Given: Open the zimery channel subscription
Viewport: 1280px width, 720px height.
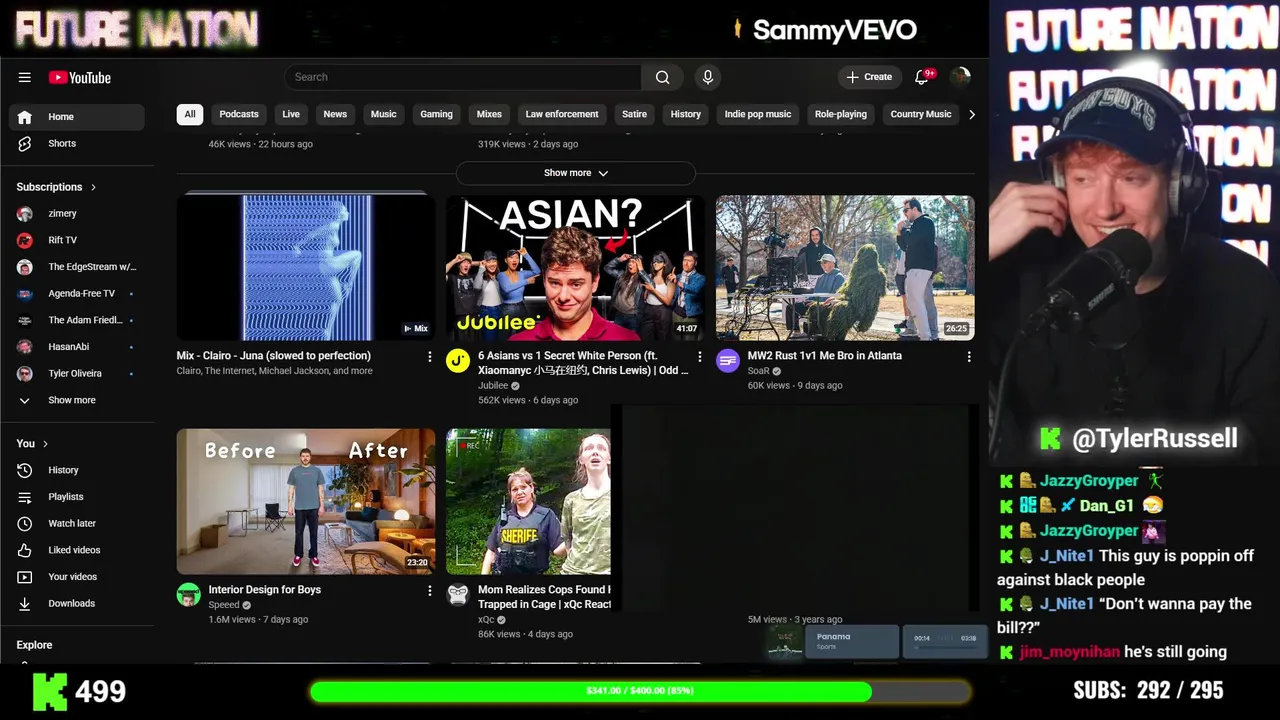Looking at the screenshot, I should [77, 213].
